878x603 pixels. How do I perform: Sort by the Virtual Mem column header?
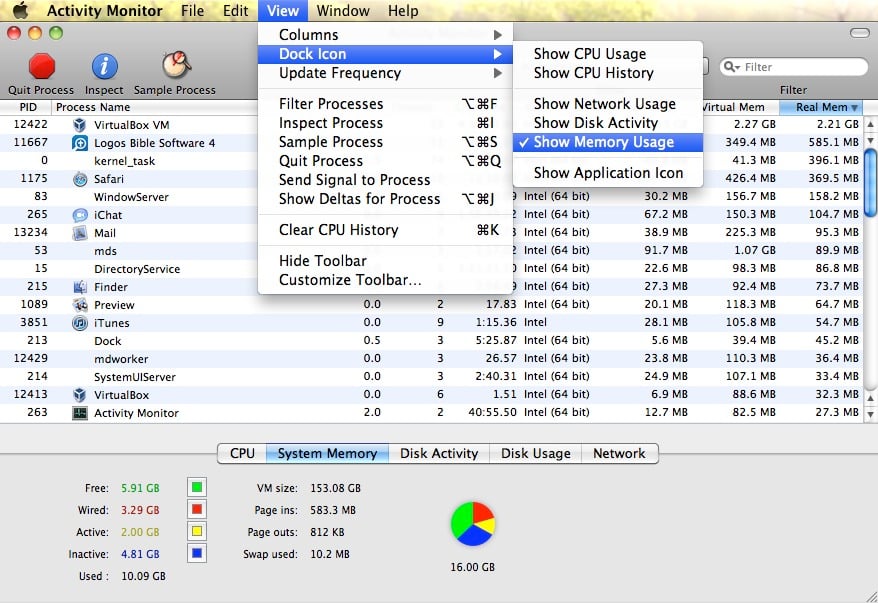click(740, 107)
